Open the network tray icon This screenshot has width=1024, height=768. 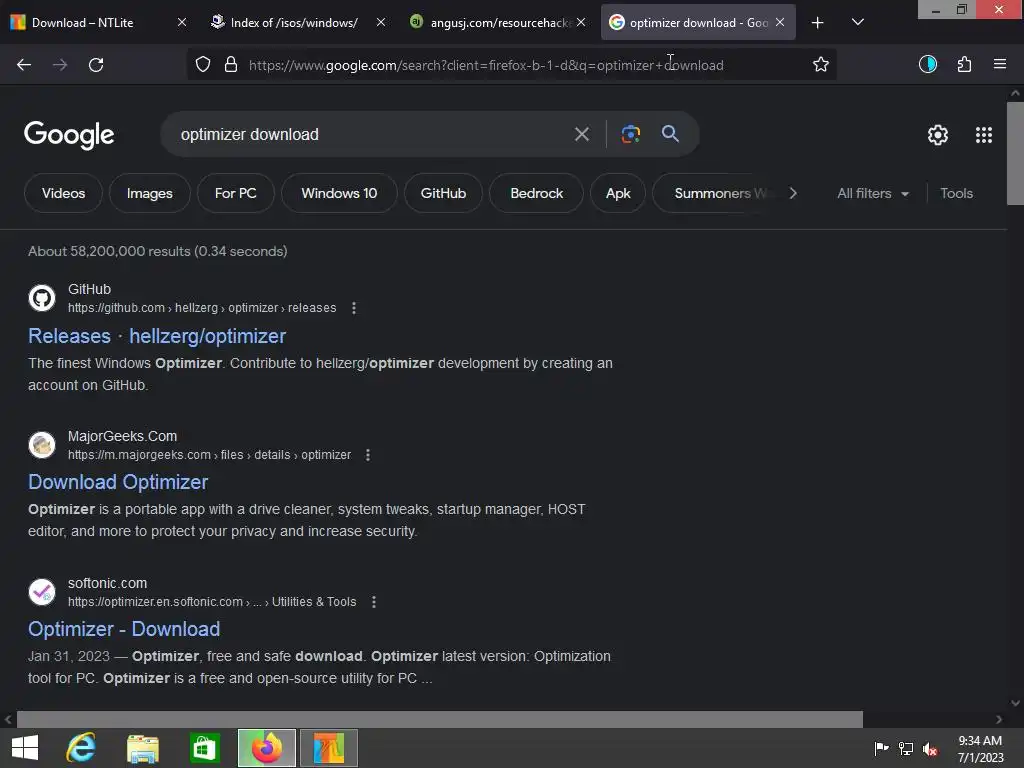(906, 748)
